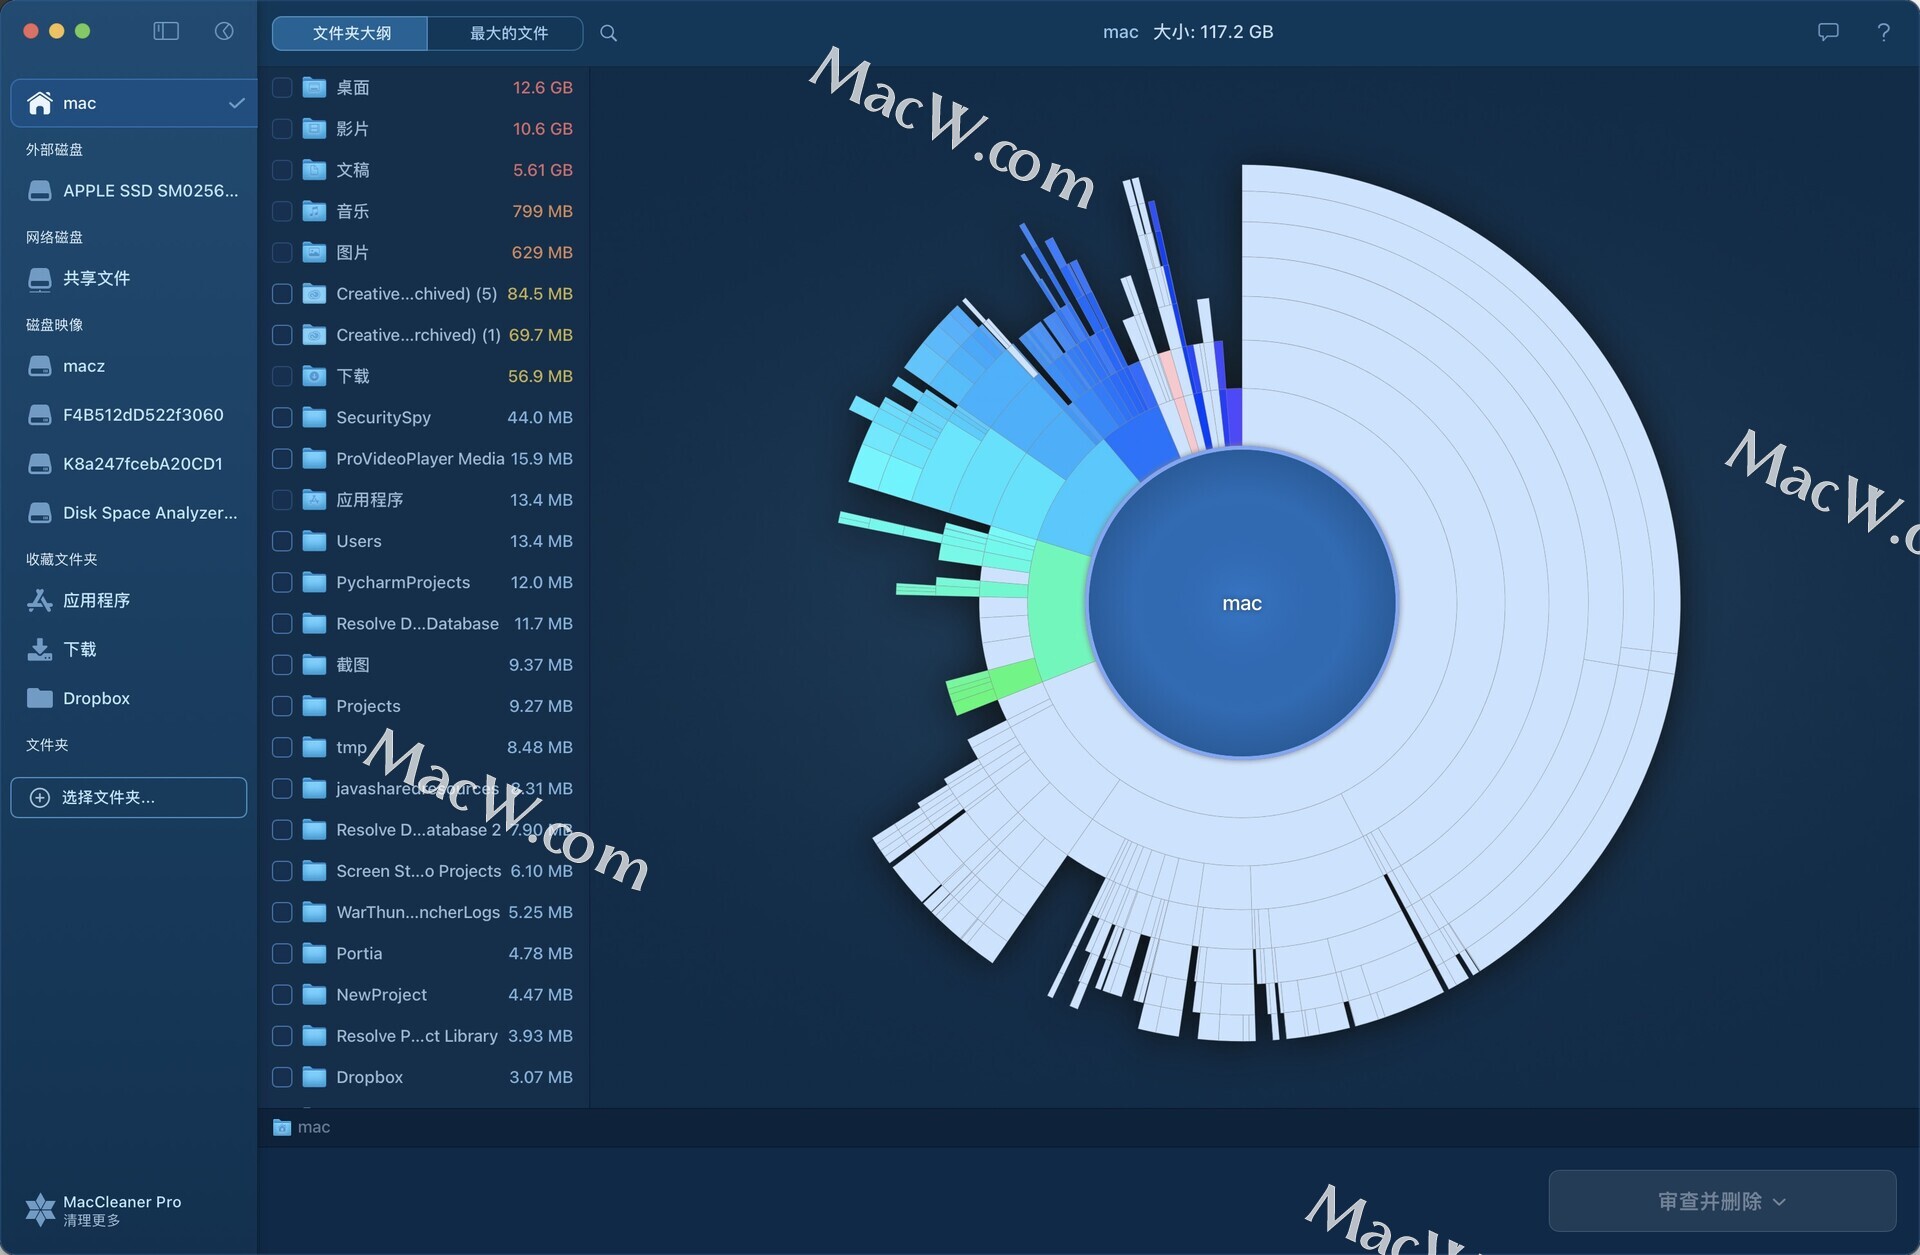Select WarThun...ncherLogs row
This screenshot has height=1255, width=1920.
[423, 912]
